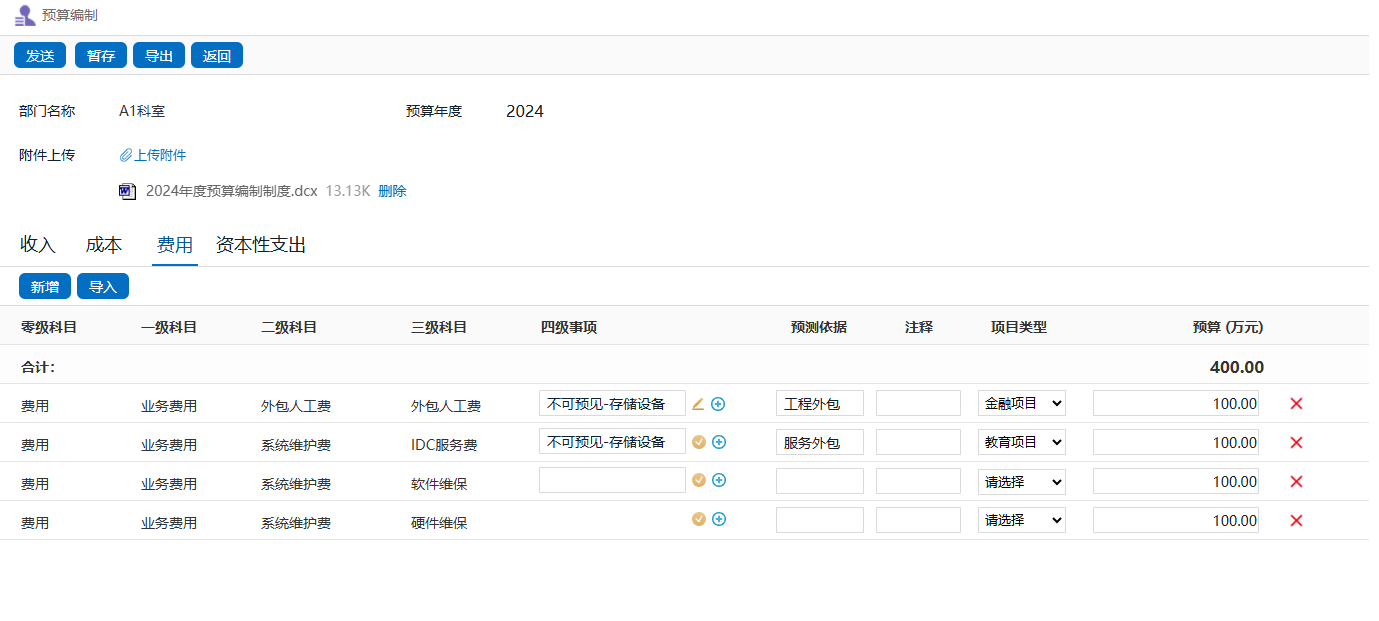Delete the IDC服务费 row with red X
Screen dimensions: 1379x621
tap(1296, 443)
